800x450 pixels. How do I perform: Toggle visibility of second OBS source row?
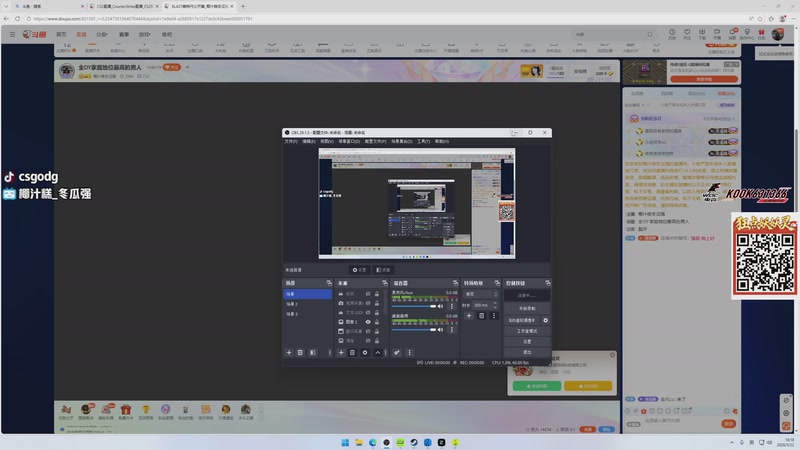pos(368,303)
